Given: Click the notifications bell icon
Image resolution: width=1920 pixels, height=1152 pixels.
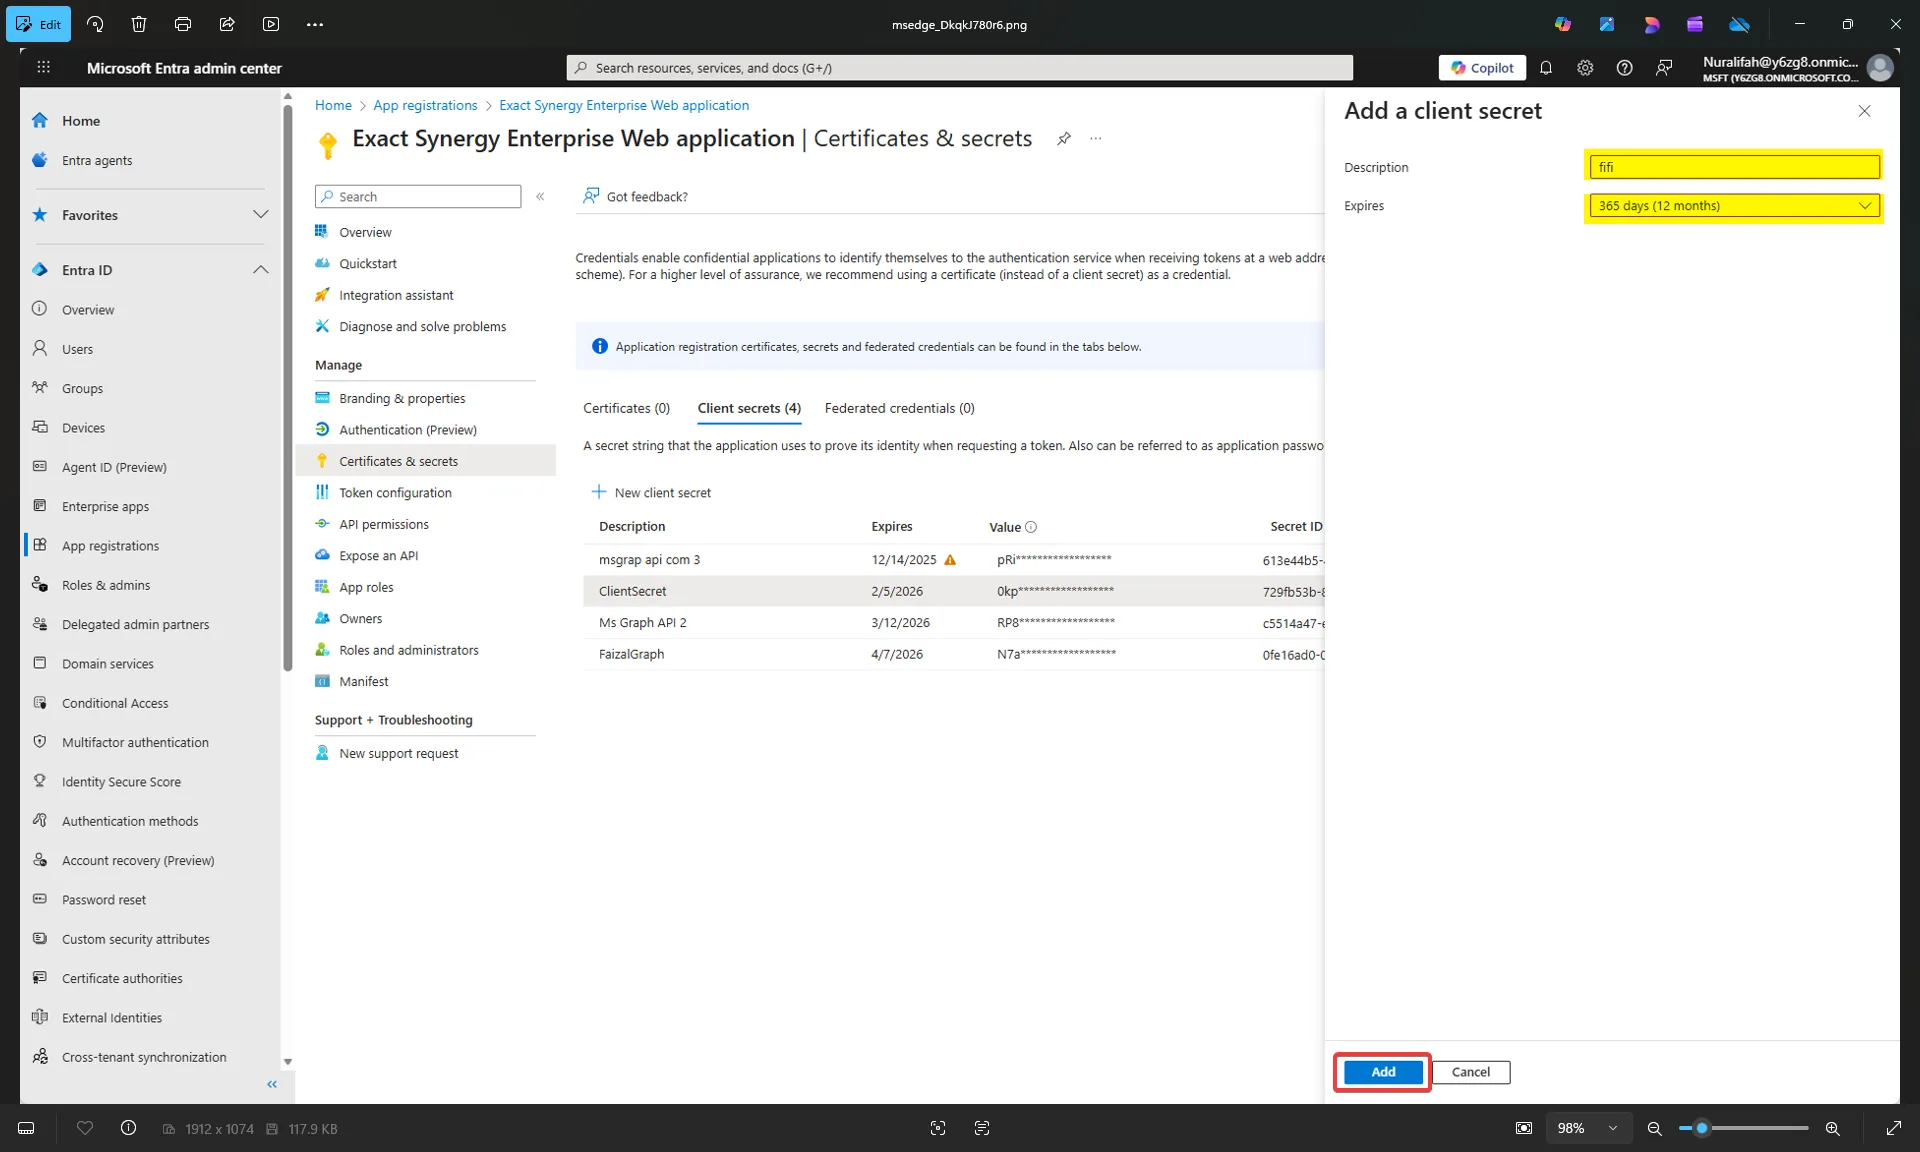Looking at the screenshot, I should tap(1546, 67).
